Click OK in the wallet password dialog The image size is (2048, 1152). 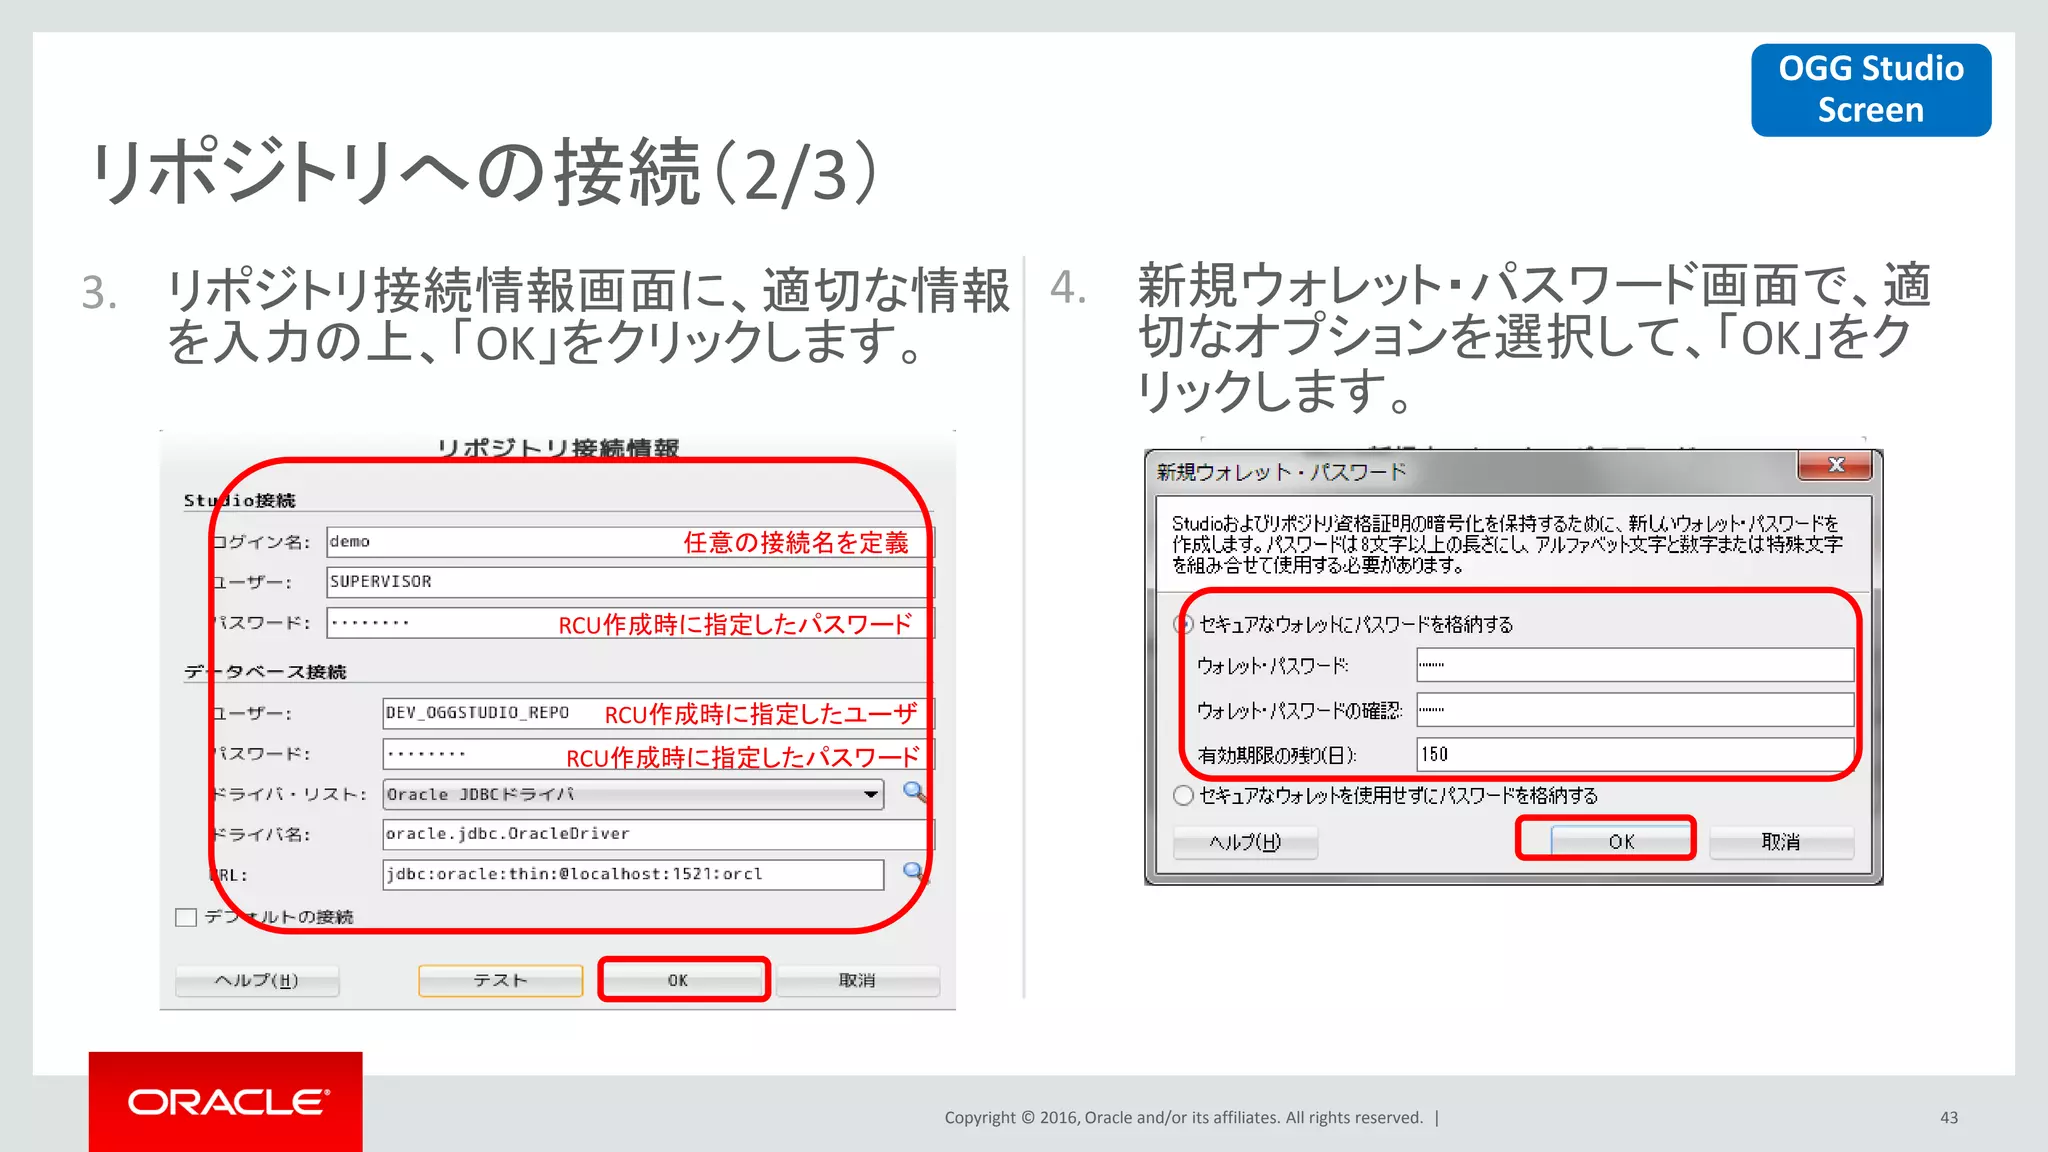click(1620, 841)
